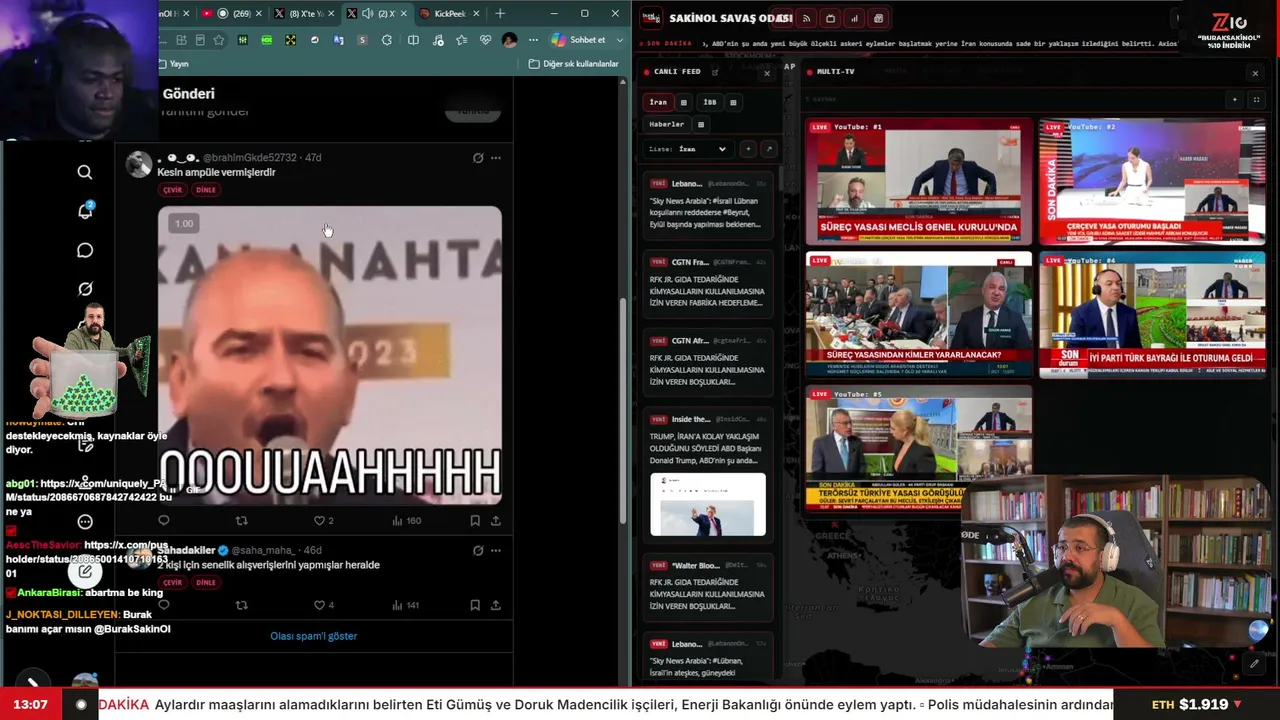This screenshot has width=1280, height=720.
Task: Open more options on the Sahadakiler post
Action: pyautogui.click(x=496, y=550)
